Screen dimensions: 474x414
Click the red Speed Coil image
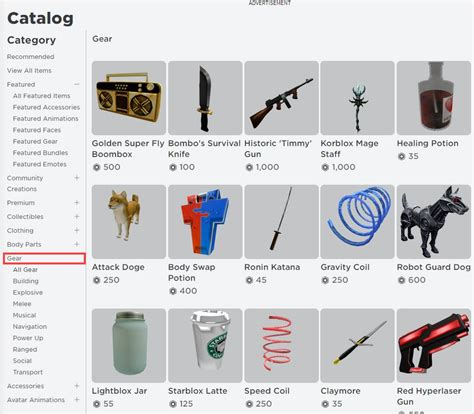tap(281, 345)
